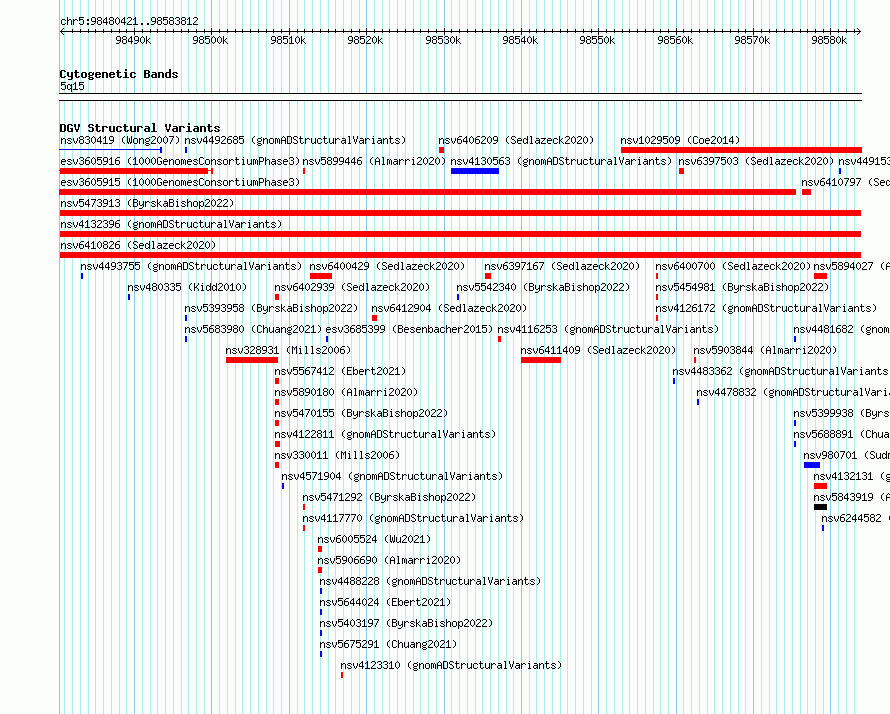890x714 pixels.
Task: Select nsv5683980 (Chuang2021) label
Action: pos(253,329)
